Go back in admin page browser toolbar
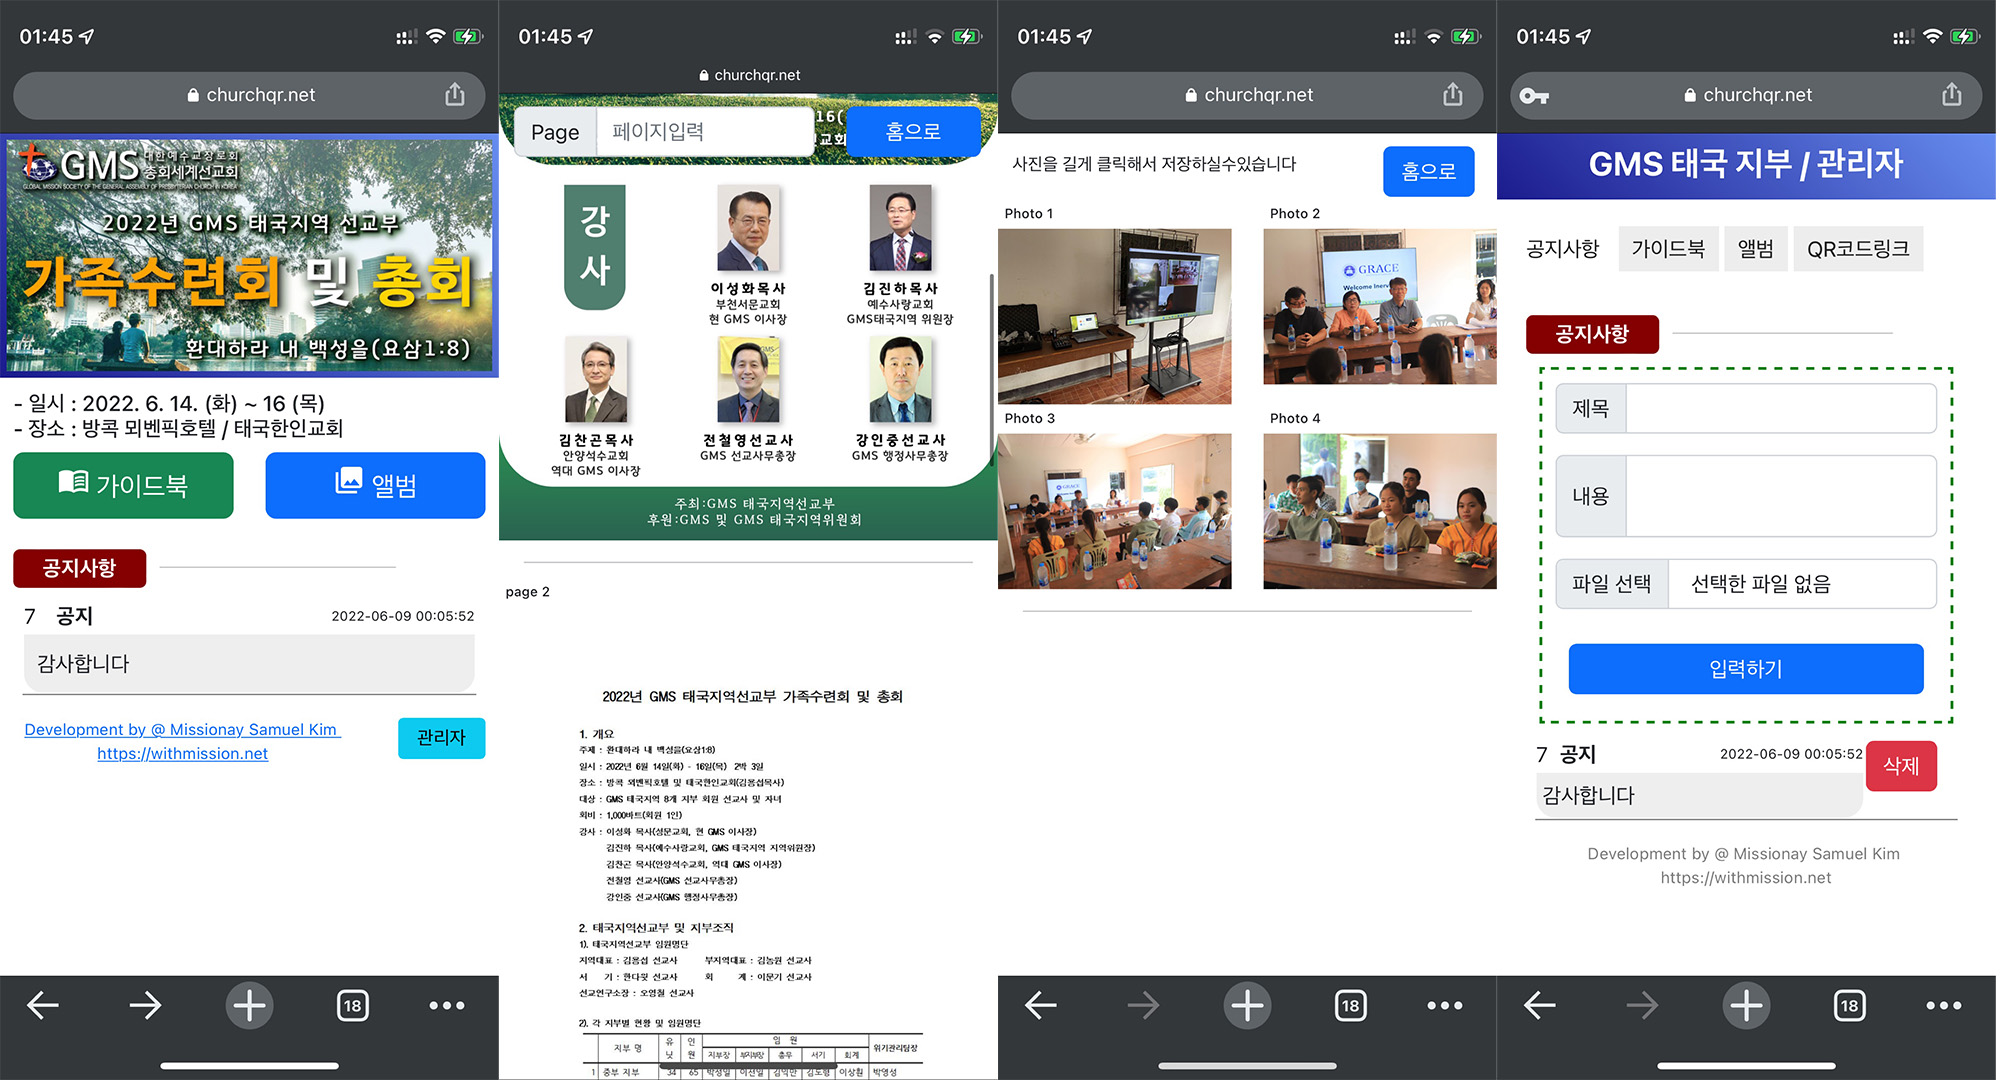The width and height of the screenshot is (2000, 1080). [1540, 1005]
